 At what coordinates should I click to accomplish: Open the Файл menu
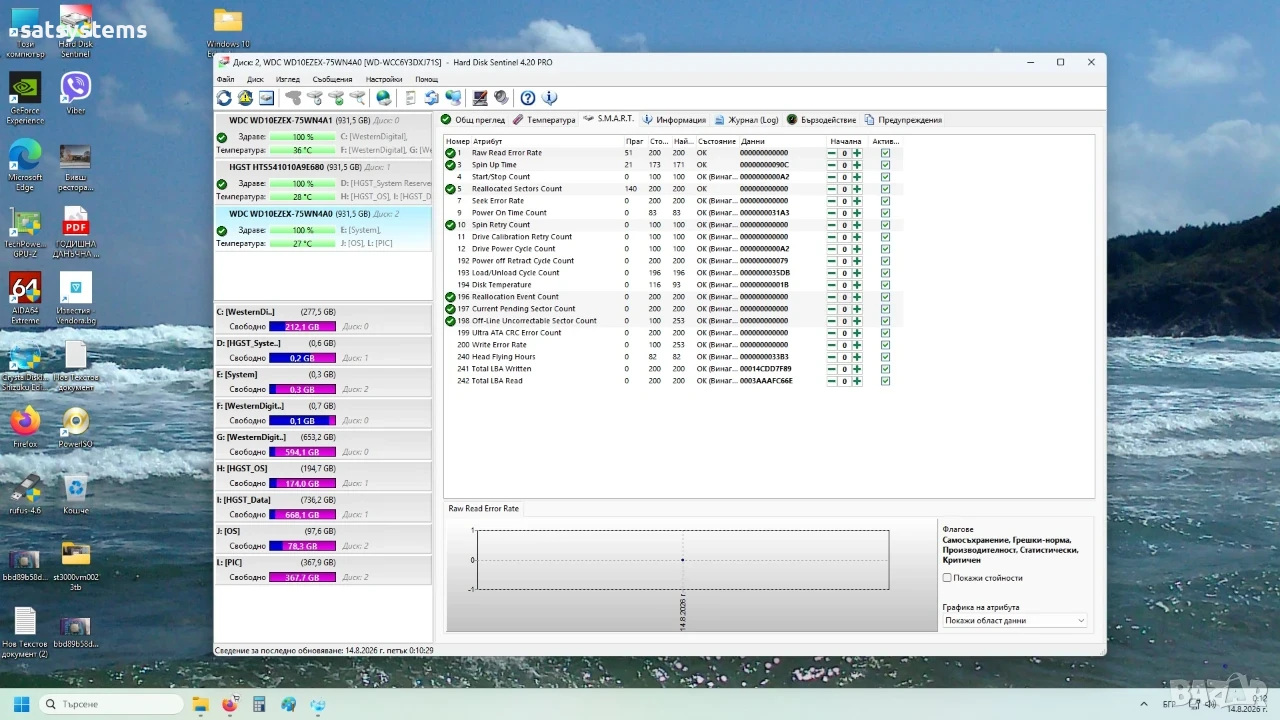pos(226,79)
